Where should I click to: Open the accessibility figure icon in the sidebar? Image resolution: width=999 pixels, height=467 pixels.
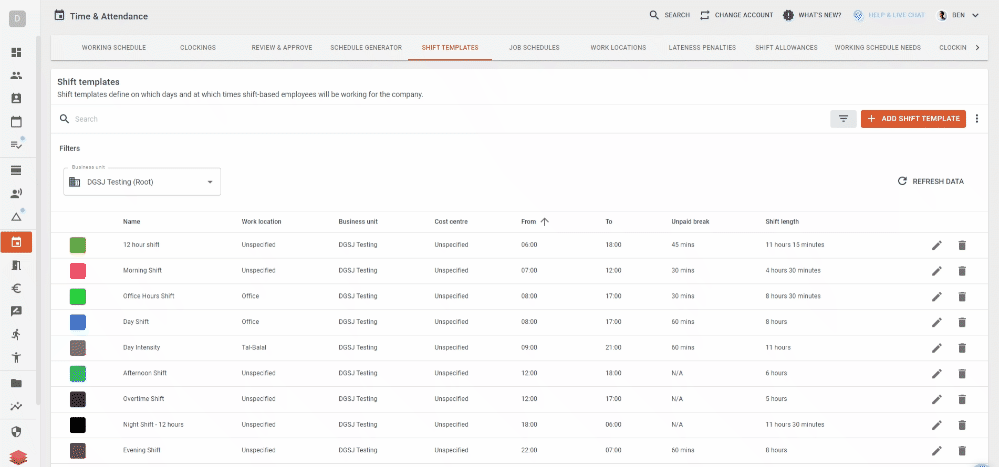17,357
